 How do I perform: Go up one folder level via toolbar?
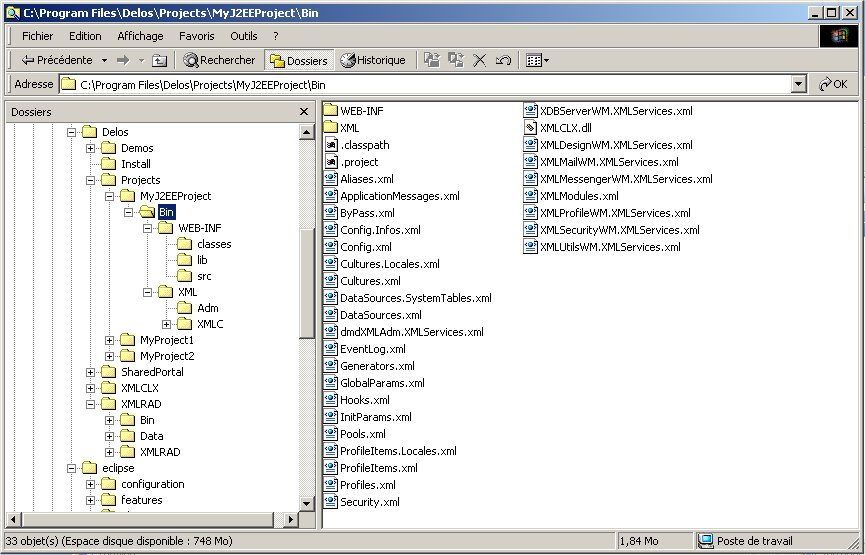[159, 60]
